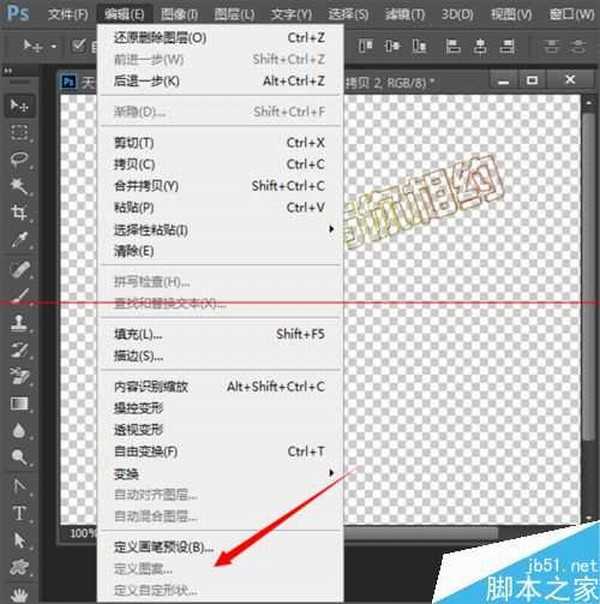The height and width of the screenshot is (604, 600).
Task: Choose 后退一步(K) menu entry
Action: [220, 81]
